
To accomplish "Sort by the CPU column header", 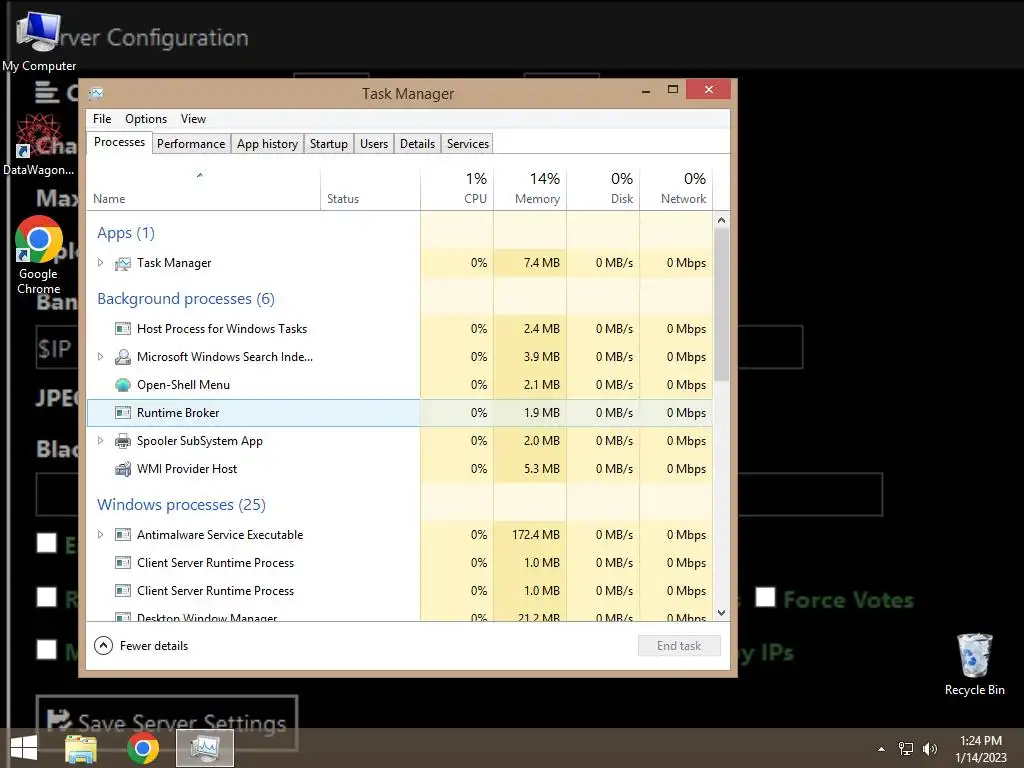I will tap(457, 189).
